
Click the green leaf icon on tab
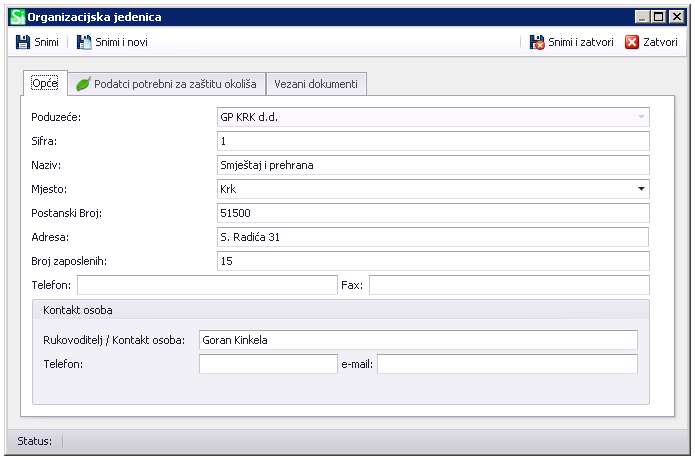click(83, 84)
